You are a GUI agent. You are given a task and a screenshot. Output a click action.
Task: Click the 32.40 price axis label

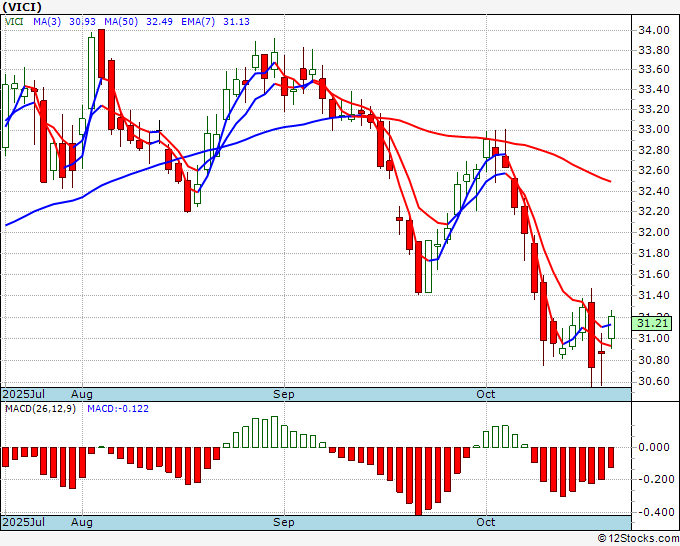point(654,191)
